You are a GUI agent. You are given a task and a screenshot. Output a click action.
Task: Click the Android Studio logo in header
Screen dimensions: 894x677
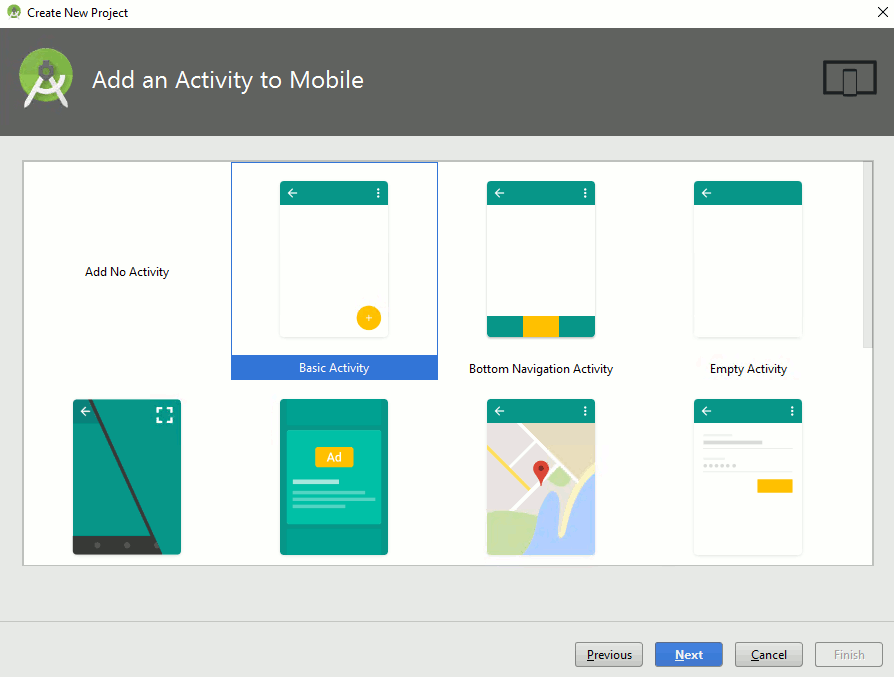pyautogui.click(x=46, y=78)
